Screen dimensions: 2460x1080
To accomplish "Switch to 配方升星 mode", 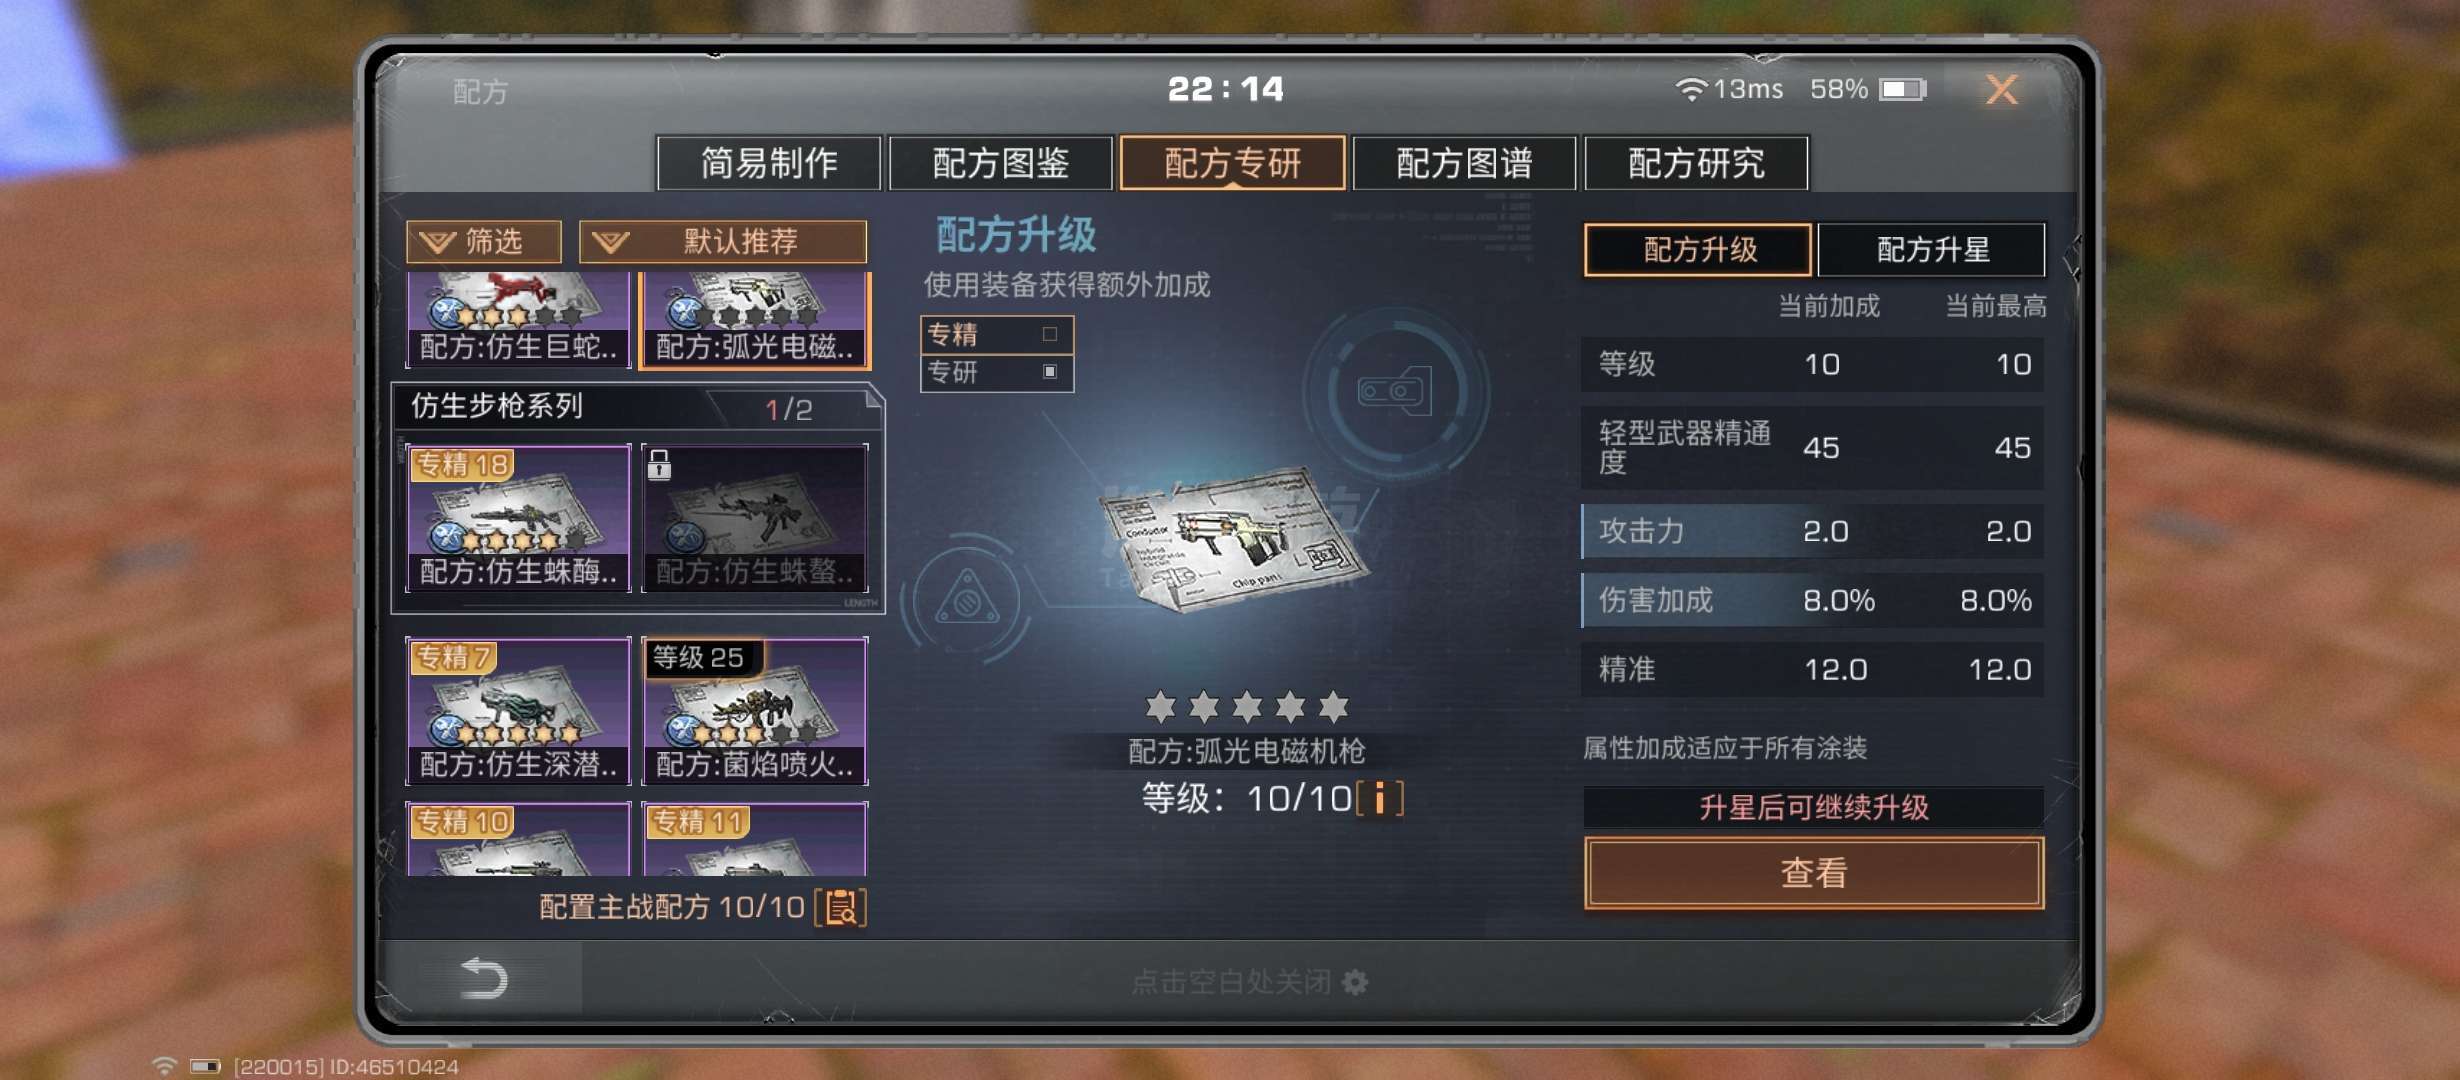I will point(1931,249).
